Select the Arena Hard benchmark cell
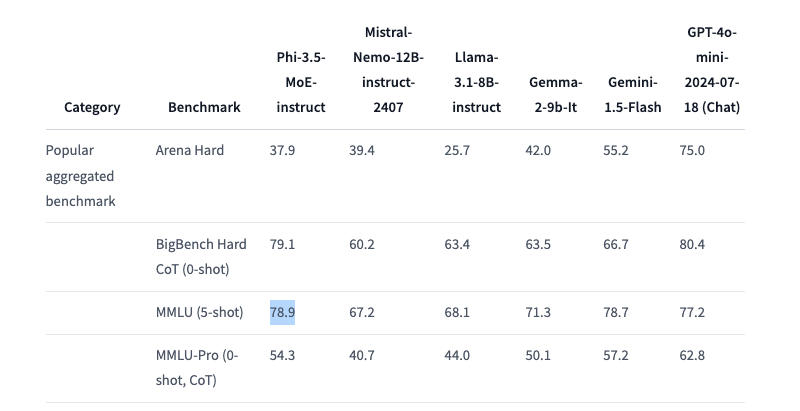This screenshot has height=411, width=800. tap(190, 151)
